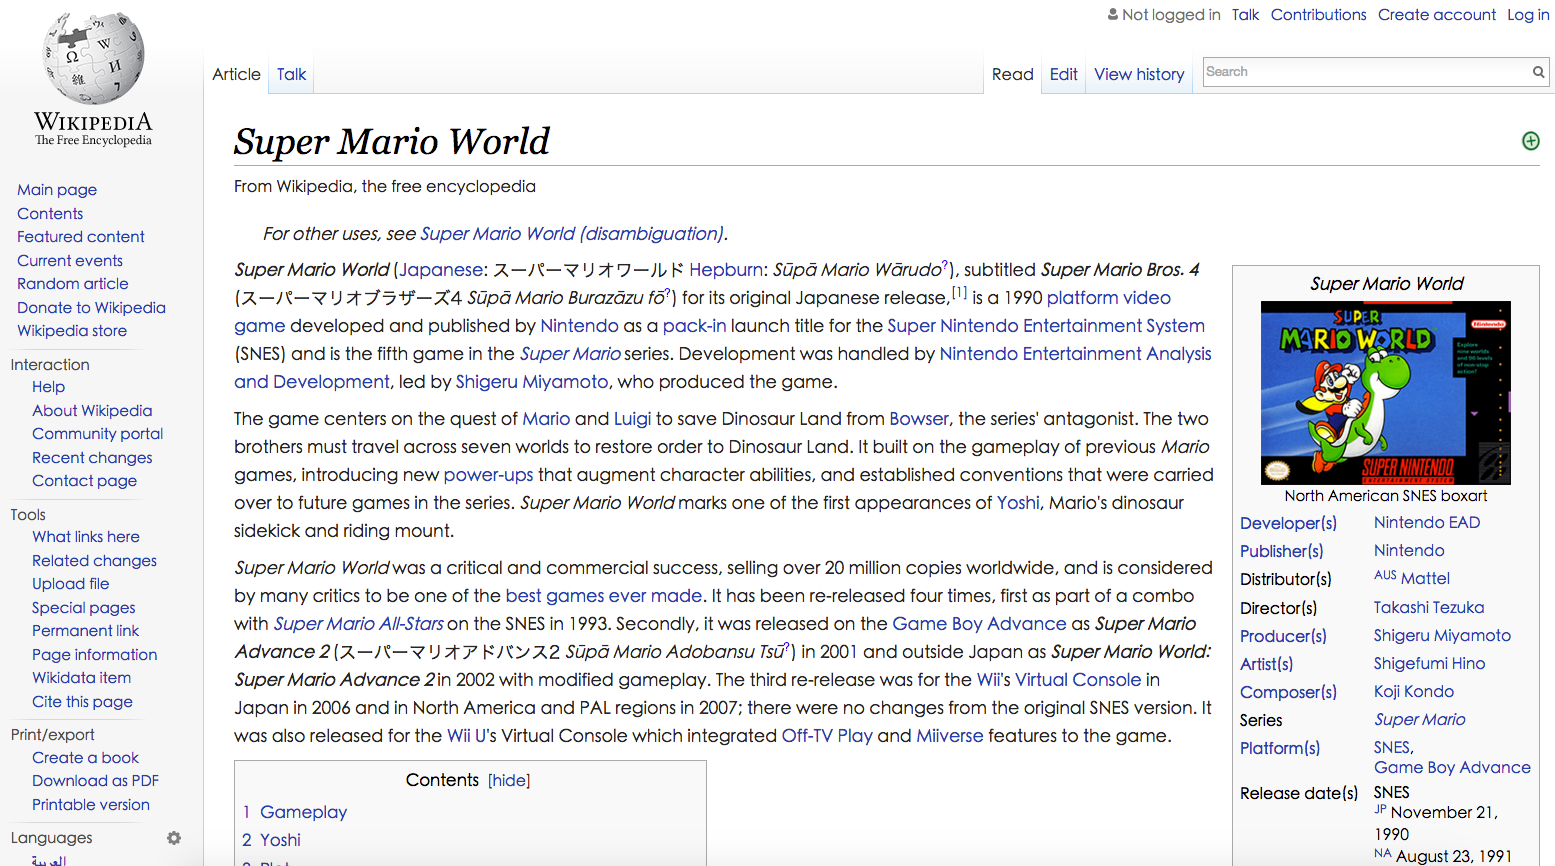The width and height of the screenshot is (1555, 866).
Task: Click Download as PDF
Action: click(x=95, y=781)
